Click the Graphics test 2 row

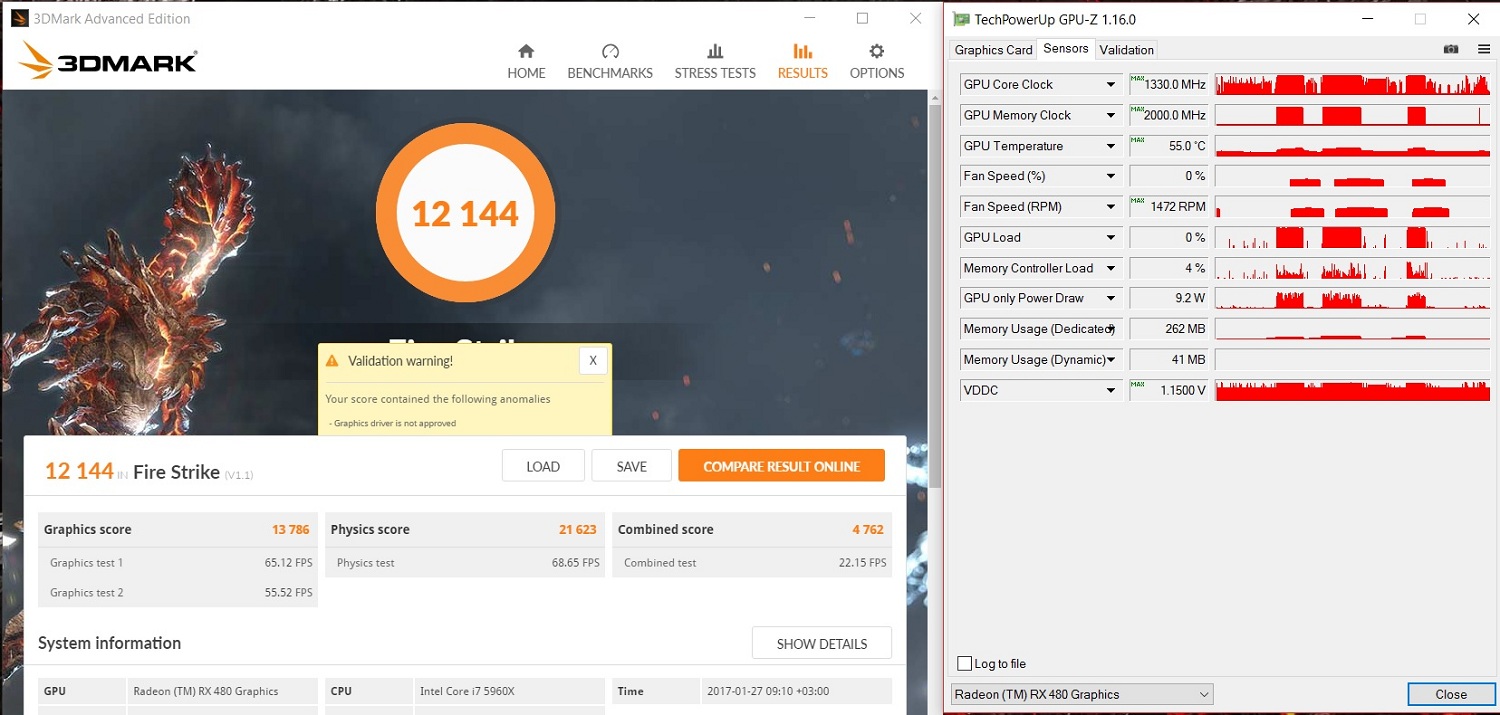tap(178, 592)
